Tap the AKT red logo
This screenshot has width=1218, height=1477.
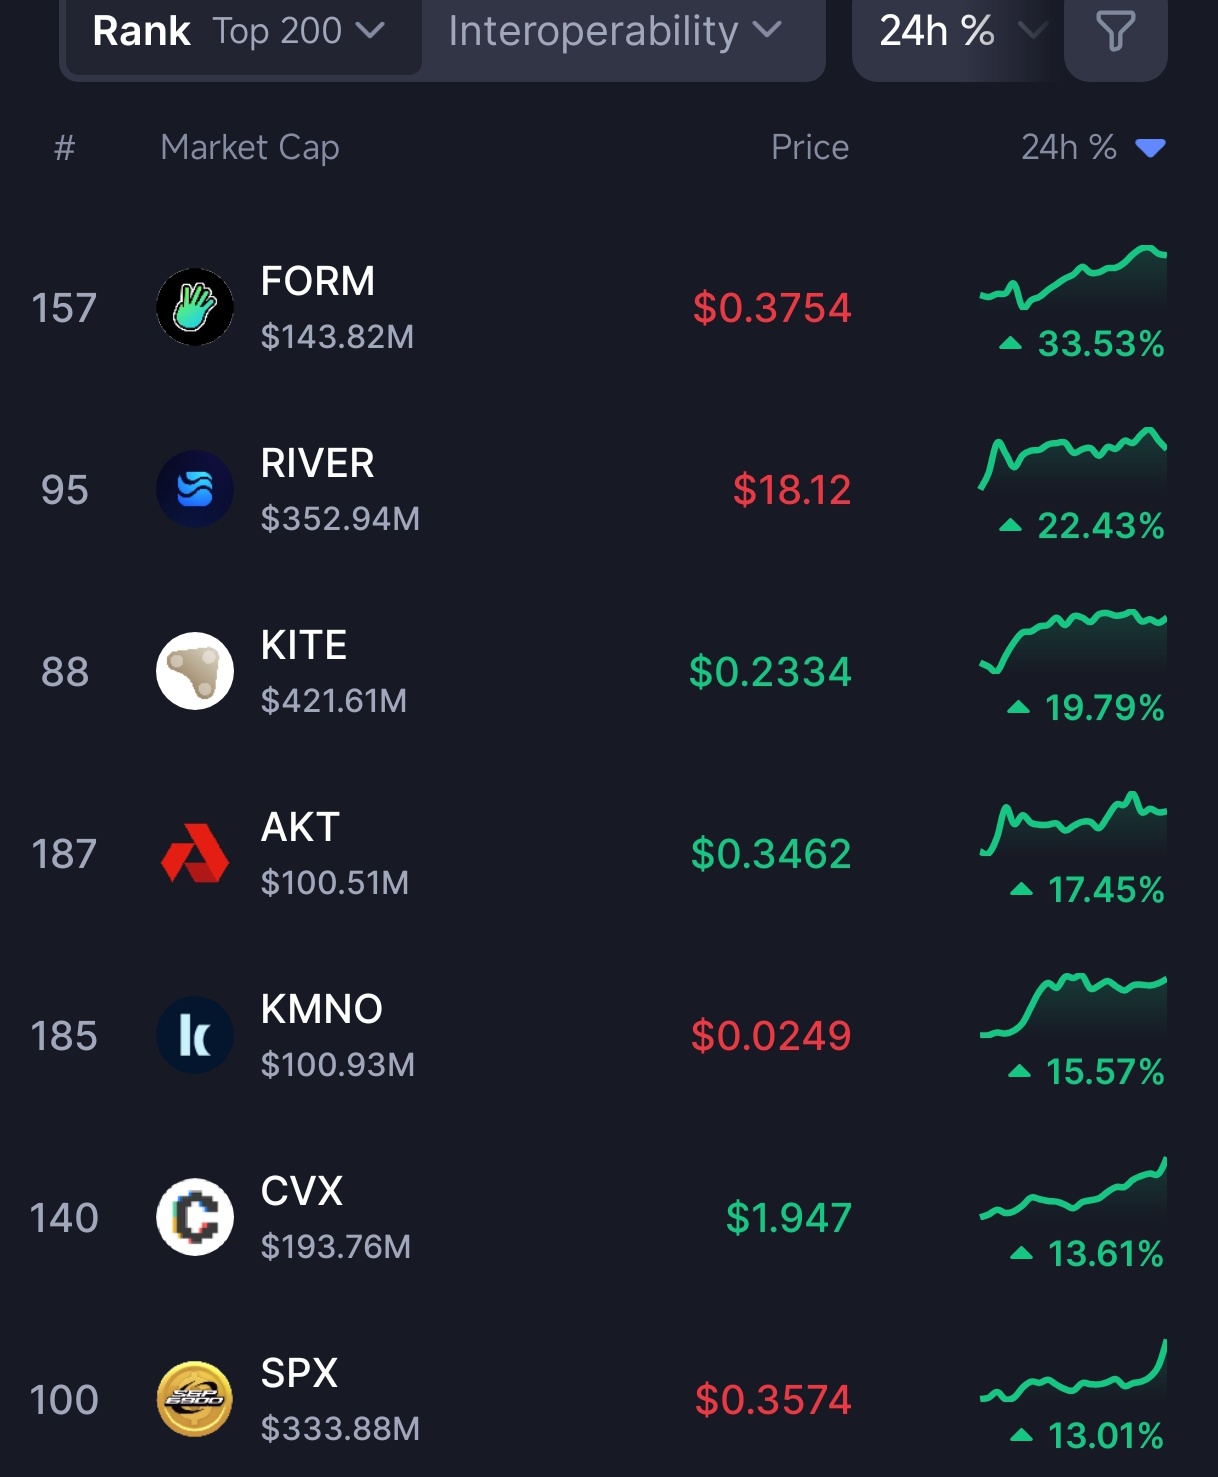[195, 853]
